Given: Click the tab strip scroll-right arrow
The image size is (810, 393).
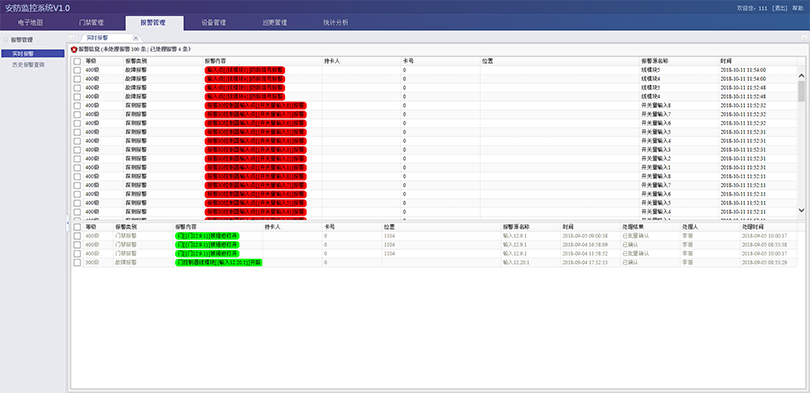Looking at the screenshot, I should pos(803,38).
